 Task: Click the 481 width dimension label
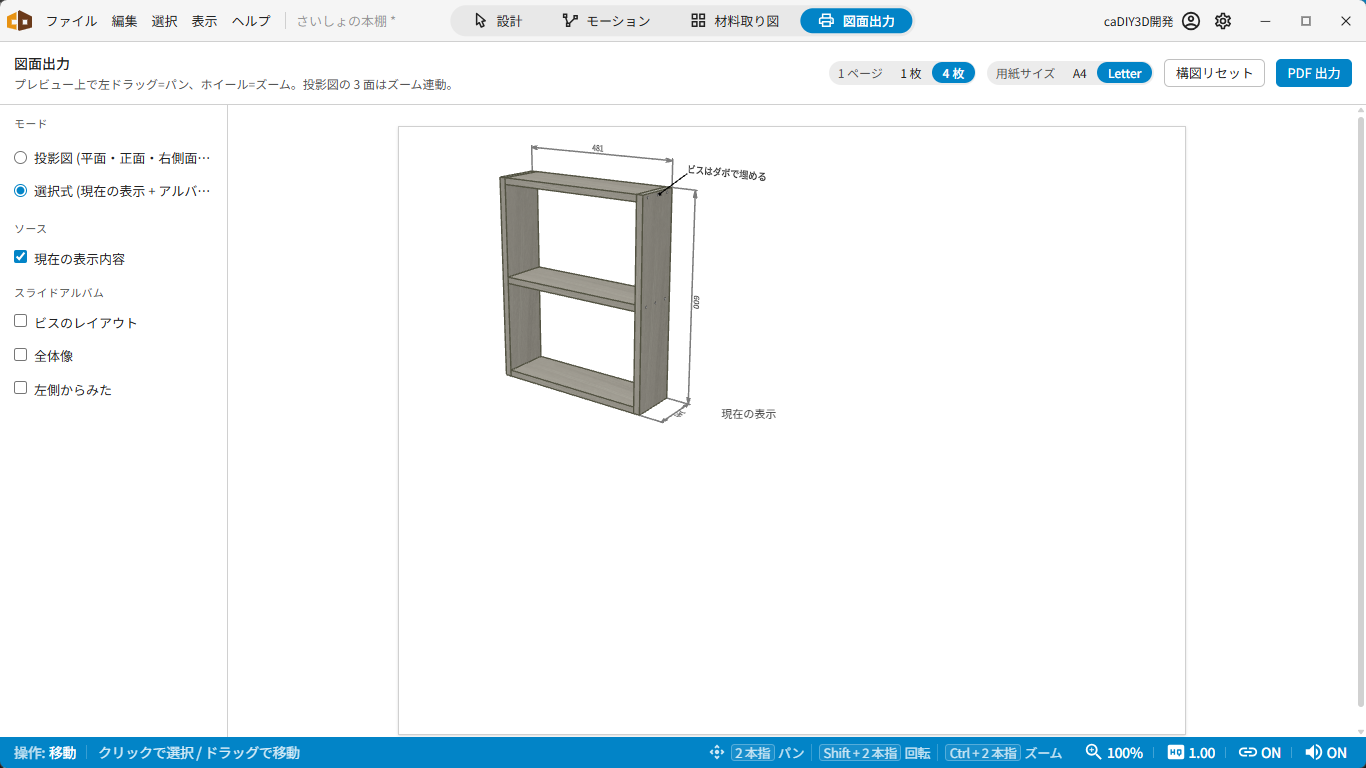[x=598, y=148]
